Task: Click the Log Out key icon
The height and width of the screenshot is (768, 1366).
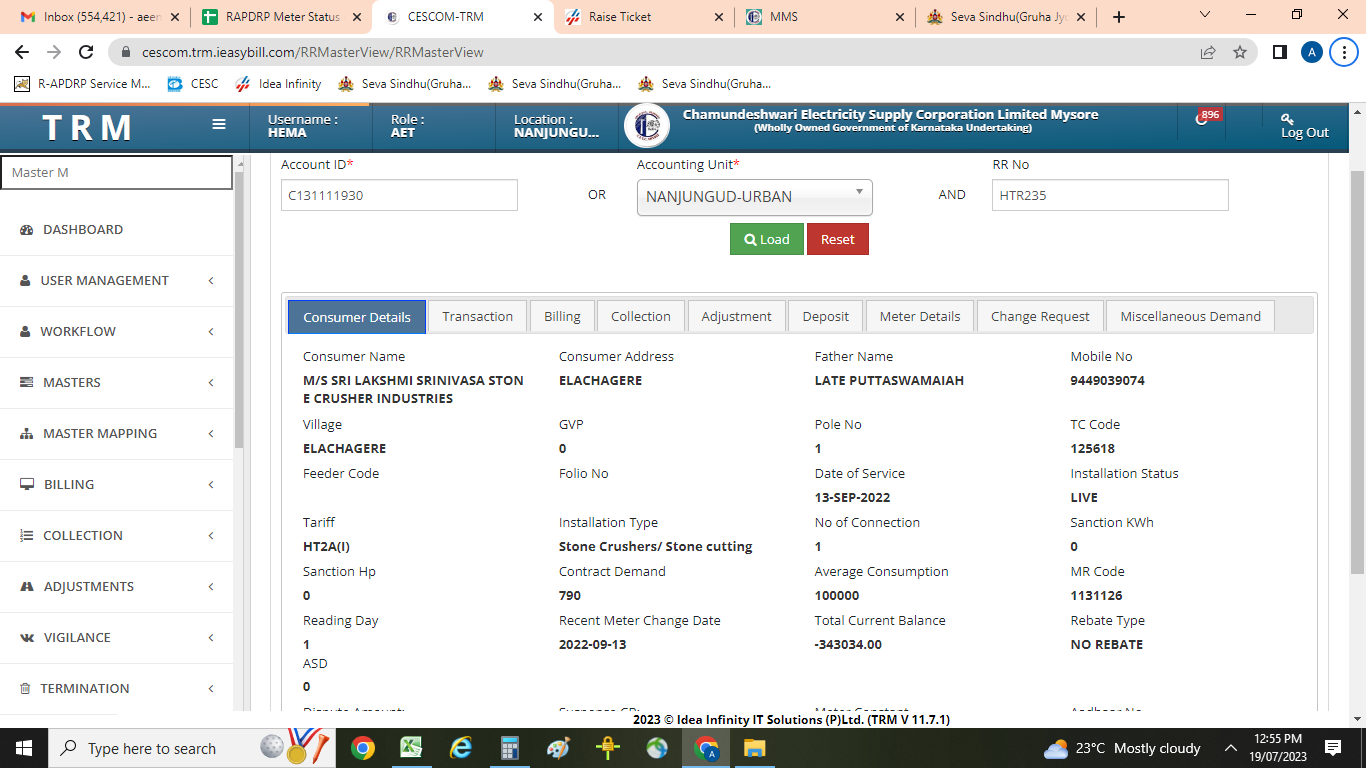Action: 1287,118
